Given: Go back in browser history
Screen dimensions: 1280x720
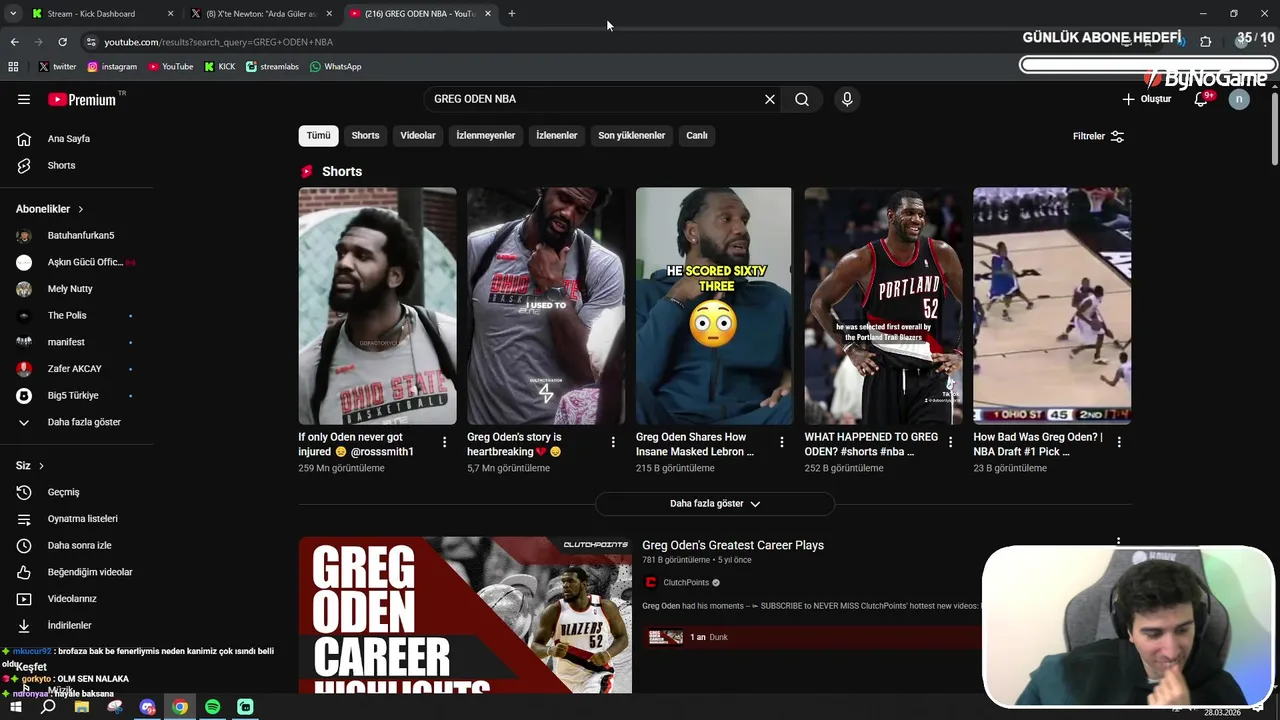Looking at the screenshot, I should click(14, 42).
